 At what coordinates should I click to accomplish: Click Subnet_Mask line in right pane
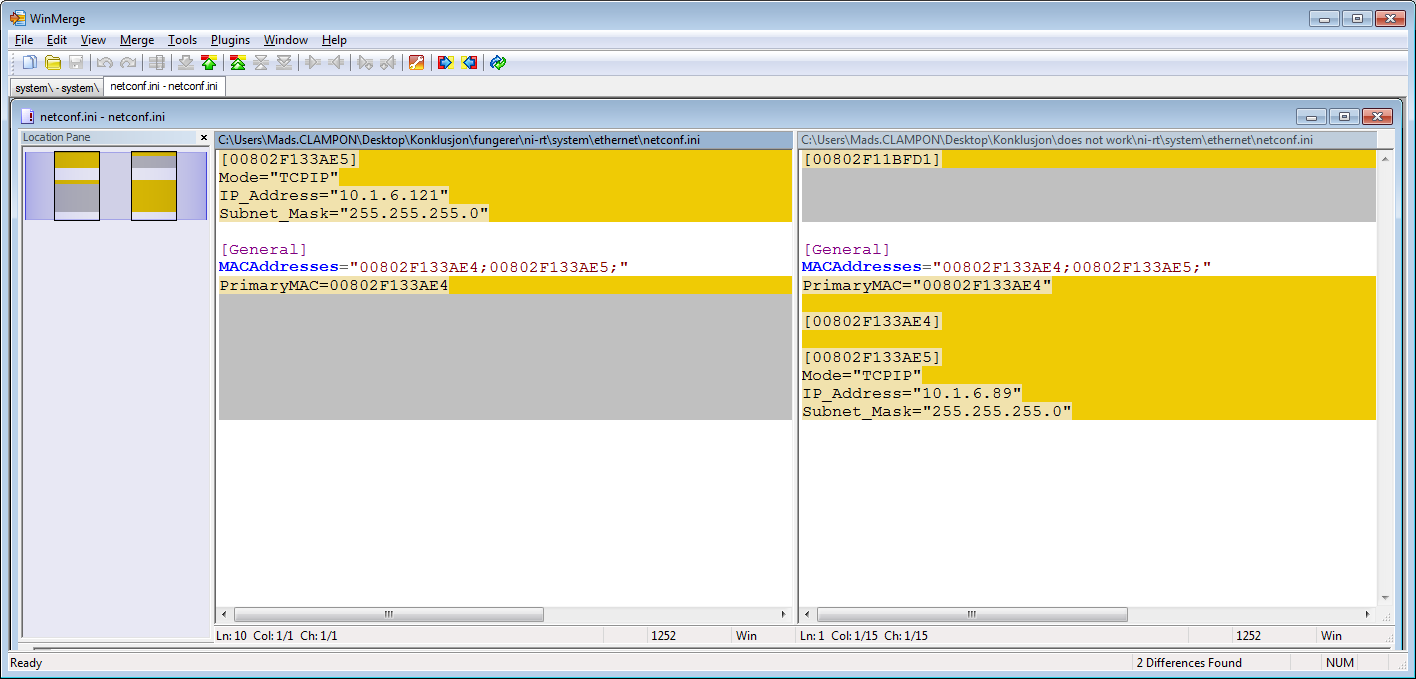coord(936,411)
